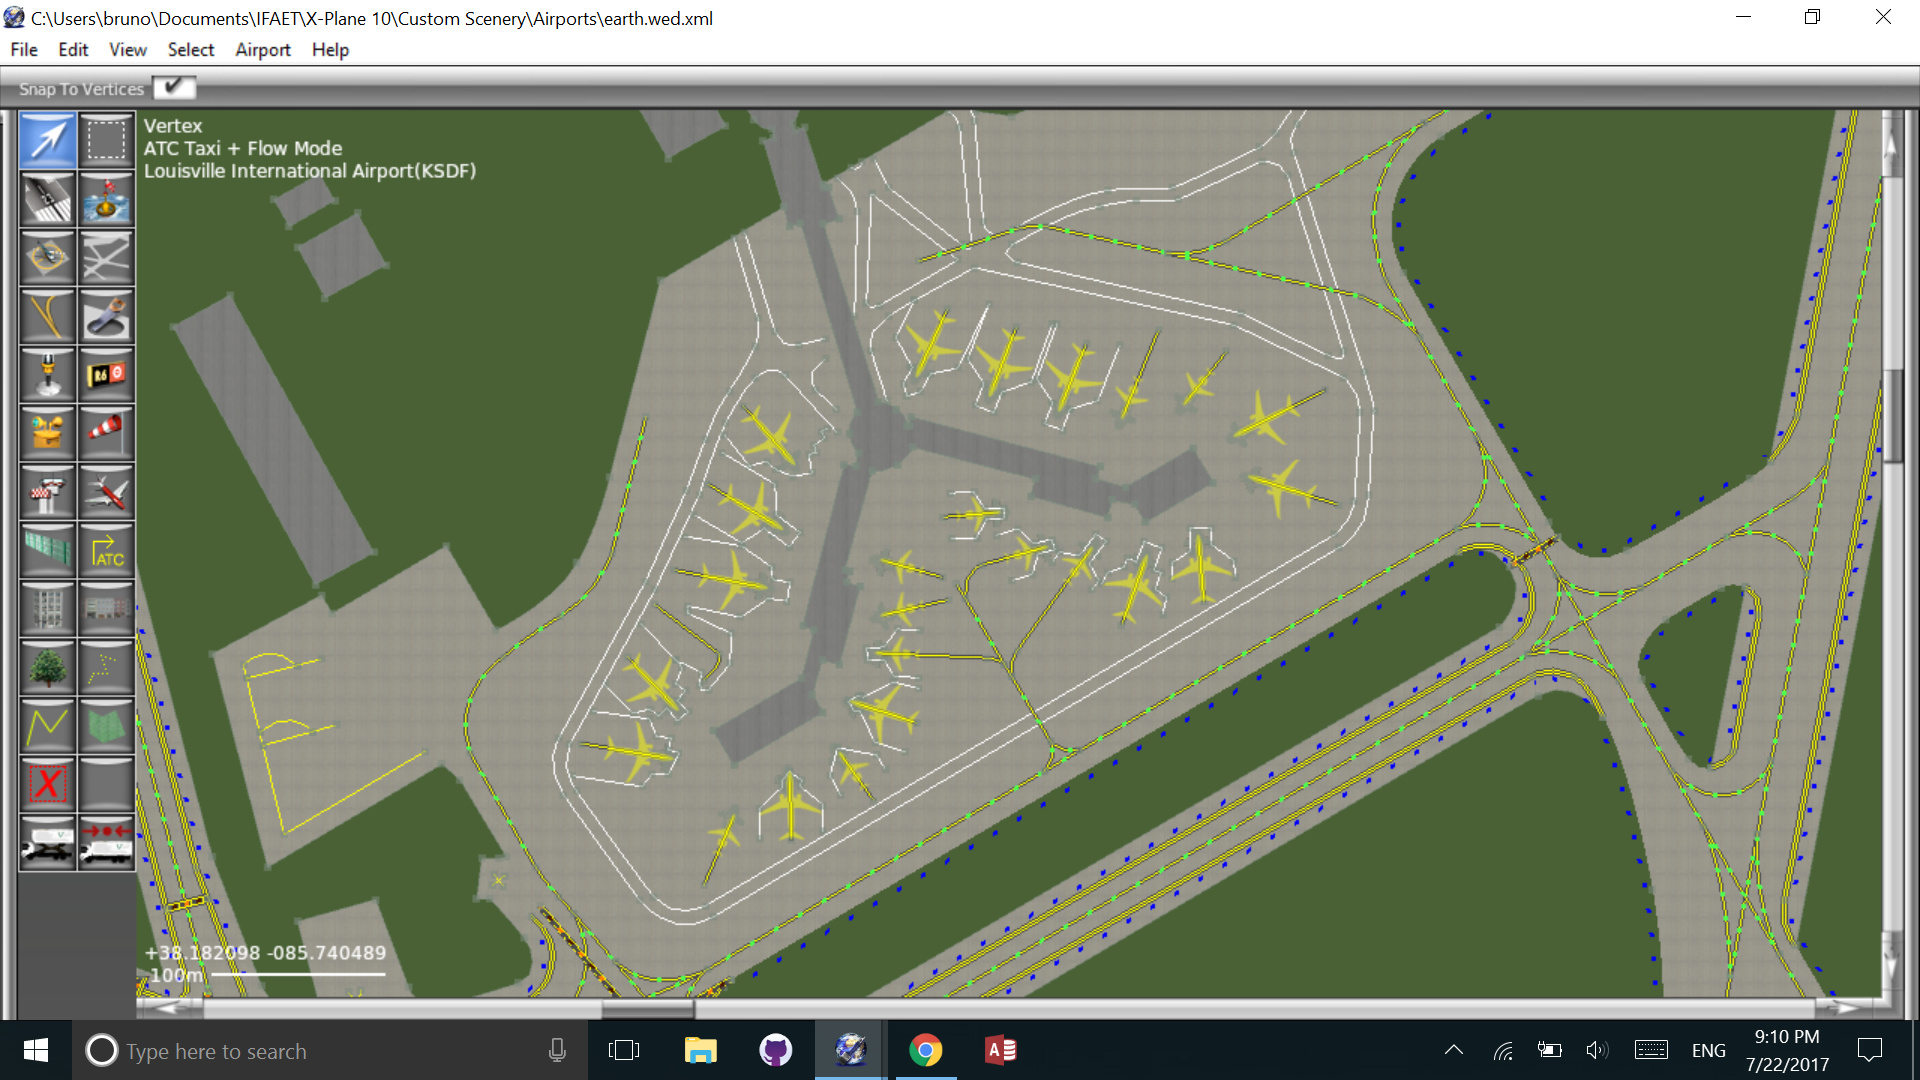Click horizontal scrollbar thumb
This screenshot has width=1920, height=1080.
[647, 1008]
